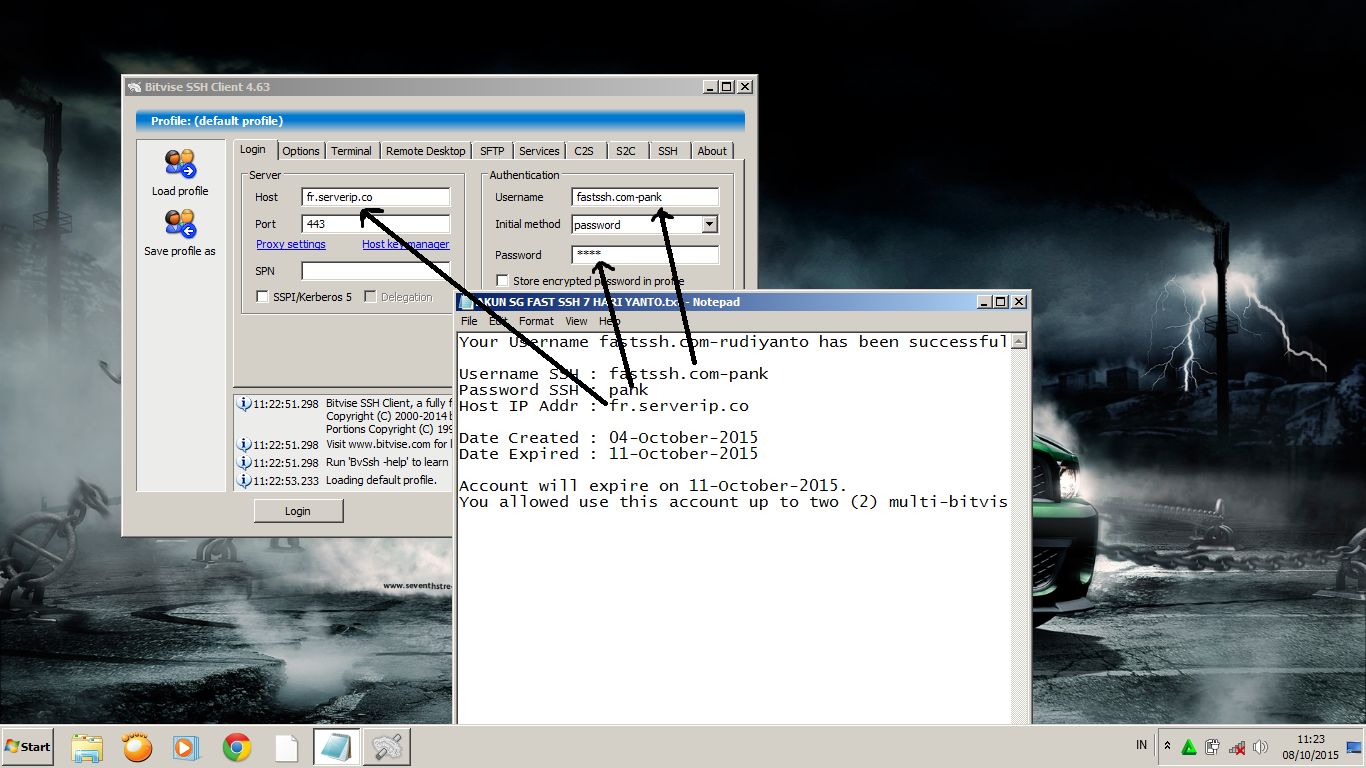
Task: Enable the SSPI/Kerberos 5 checkbox
Action: click(x=263, y=297)
